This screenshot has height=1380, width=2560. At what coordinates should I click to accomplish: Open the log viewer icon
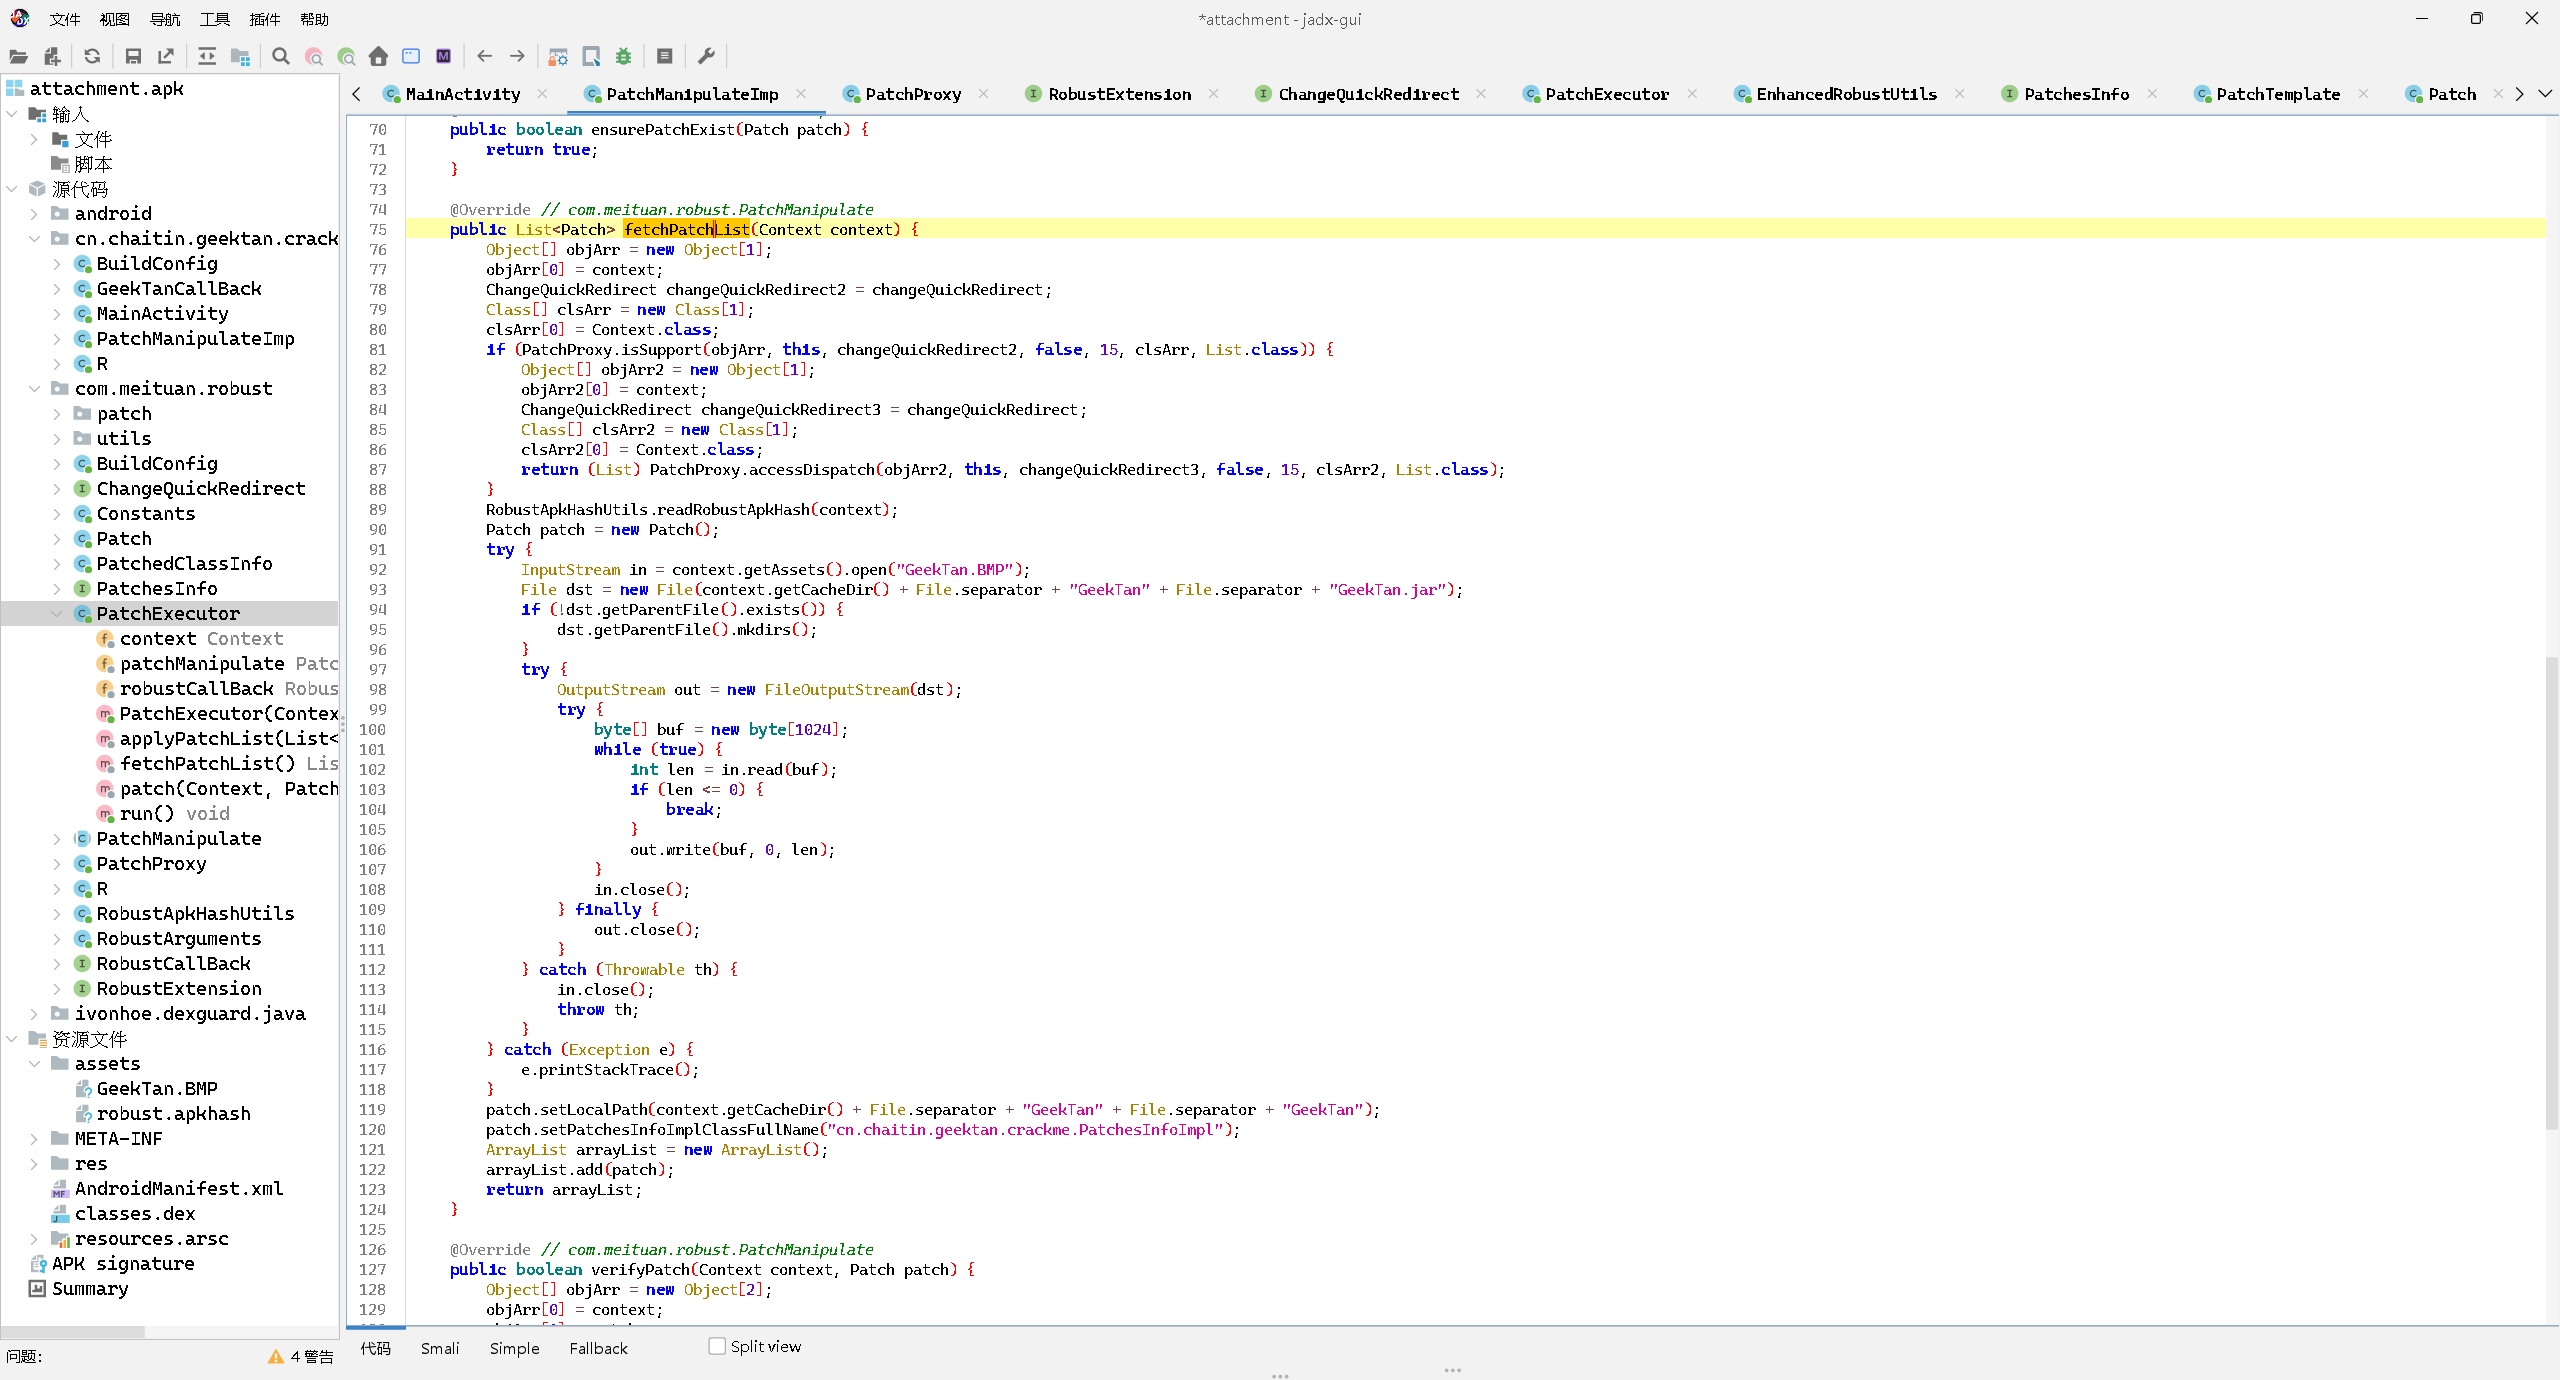click(665, 57)
